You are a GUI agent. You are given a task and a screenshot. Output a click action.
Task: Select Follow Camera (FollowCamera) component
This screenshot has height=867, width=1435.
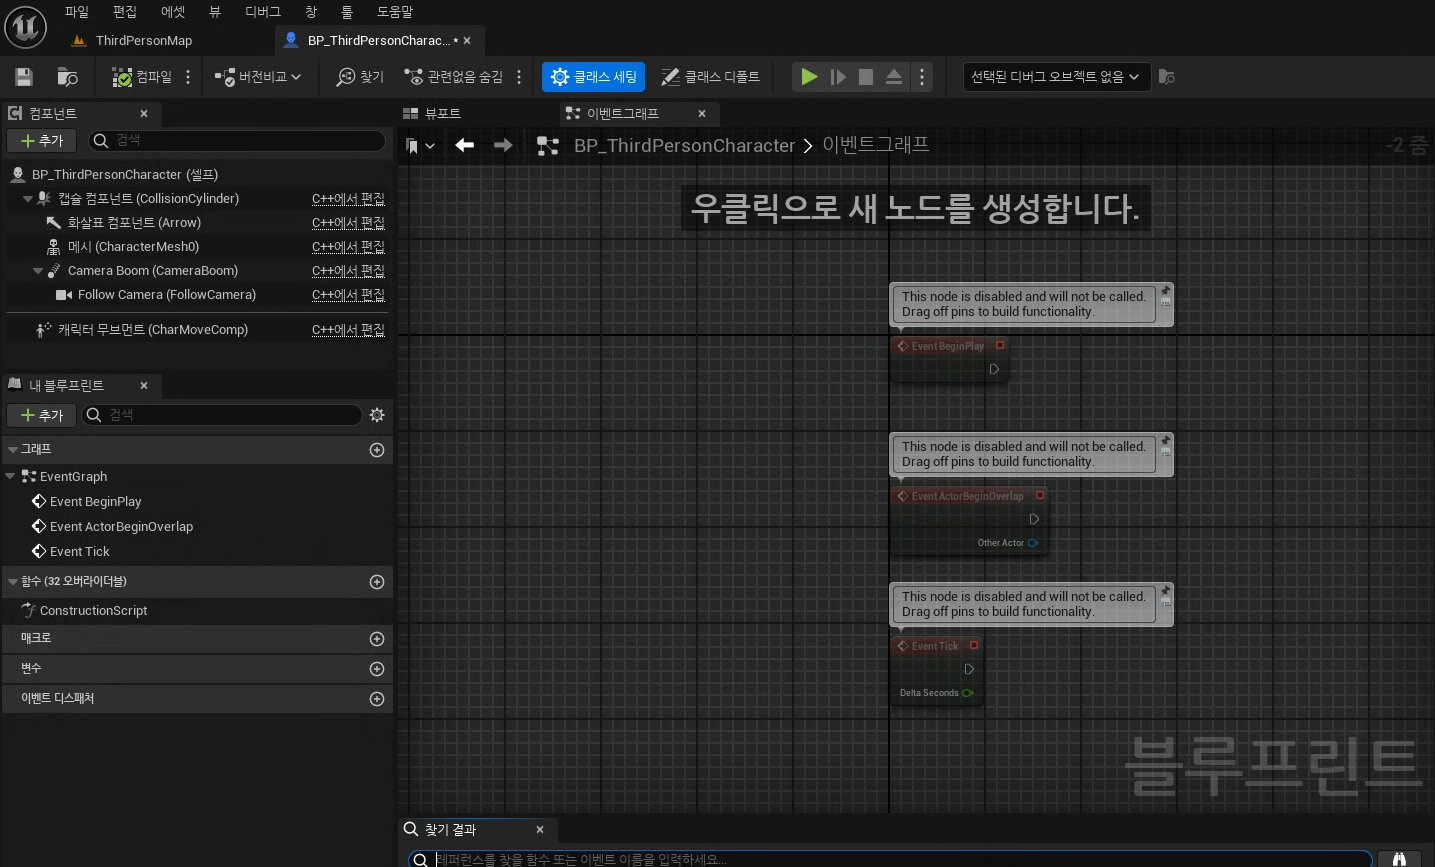tap(167, 295)
